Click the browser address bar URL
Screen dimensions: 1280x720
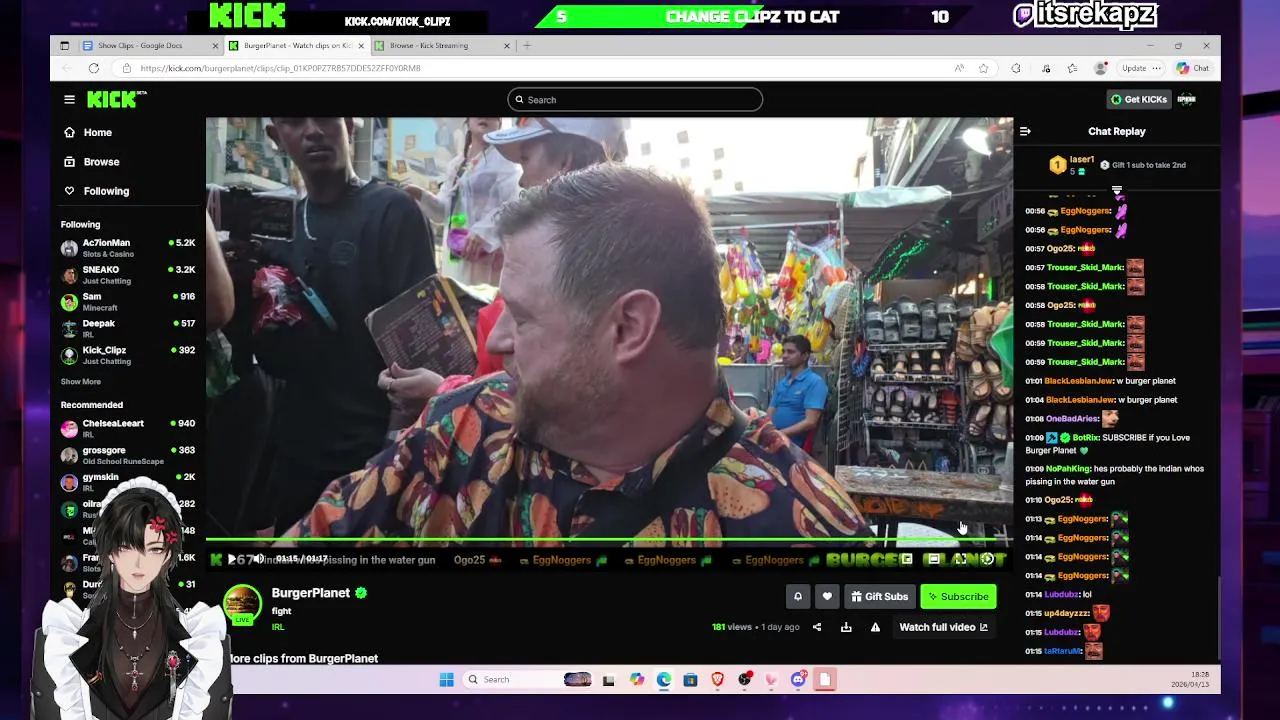(280, 68)
